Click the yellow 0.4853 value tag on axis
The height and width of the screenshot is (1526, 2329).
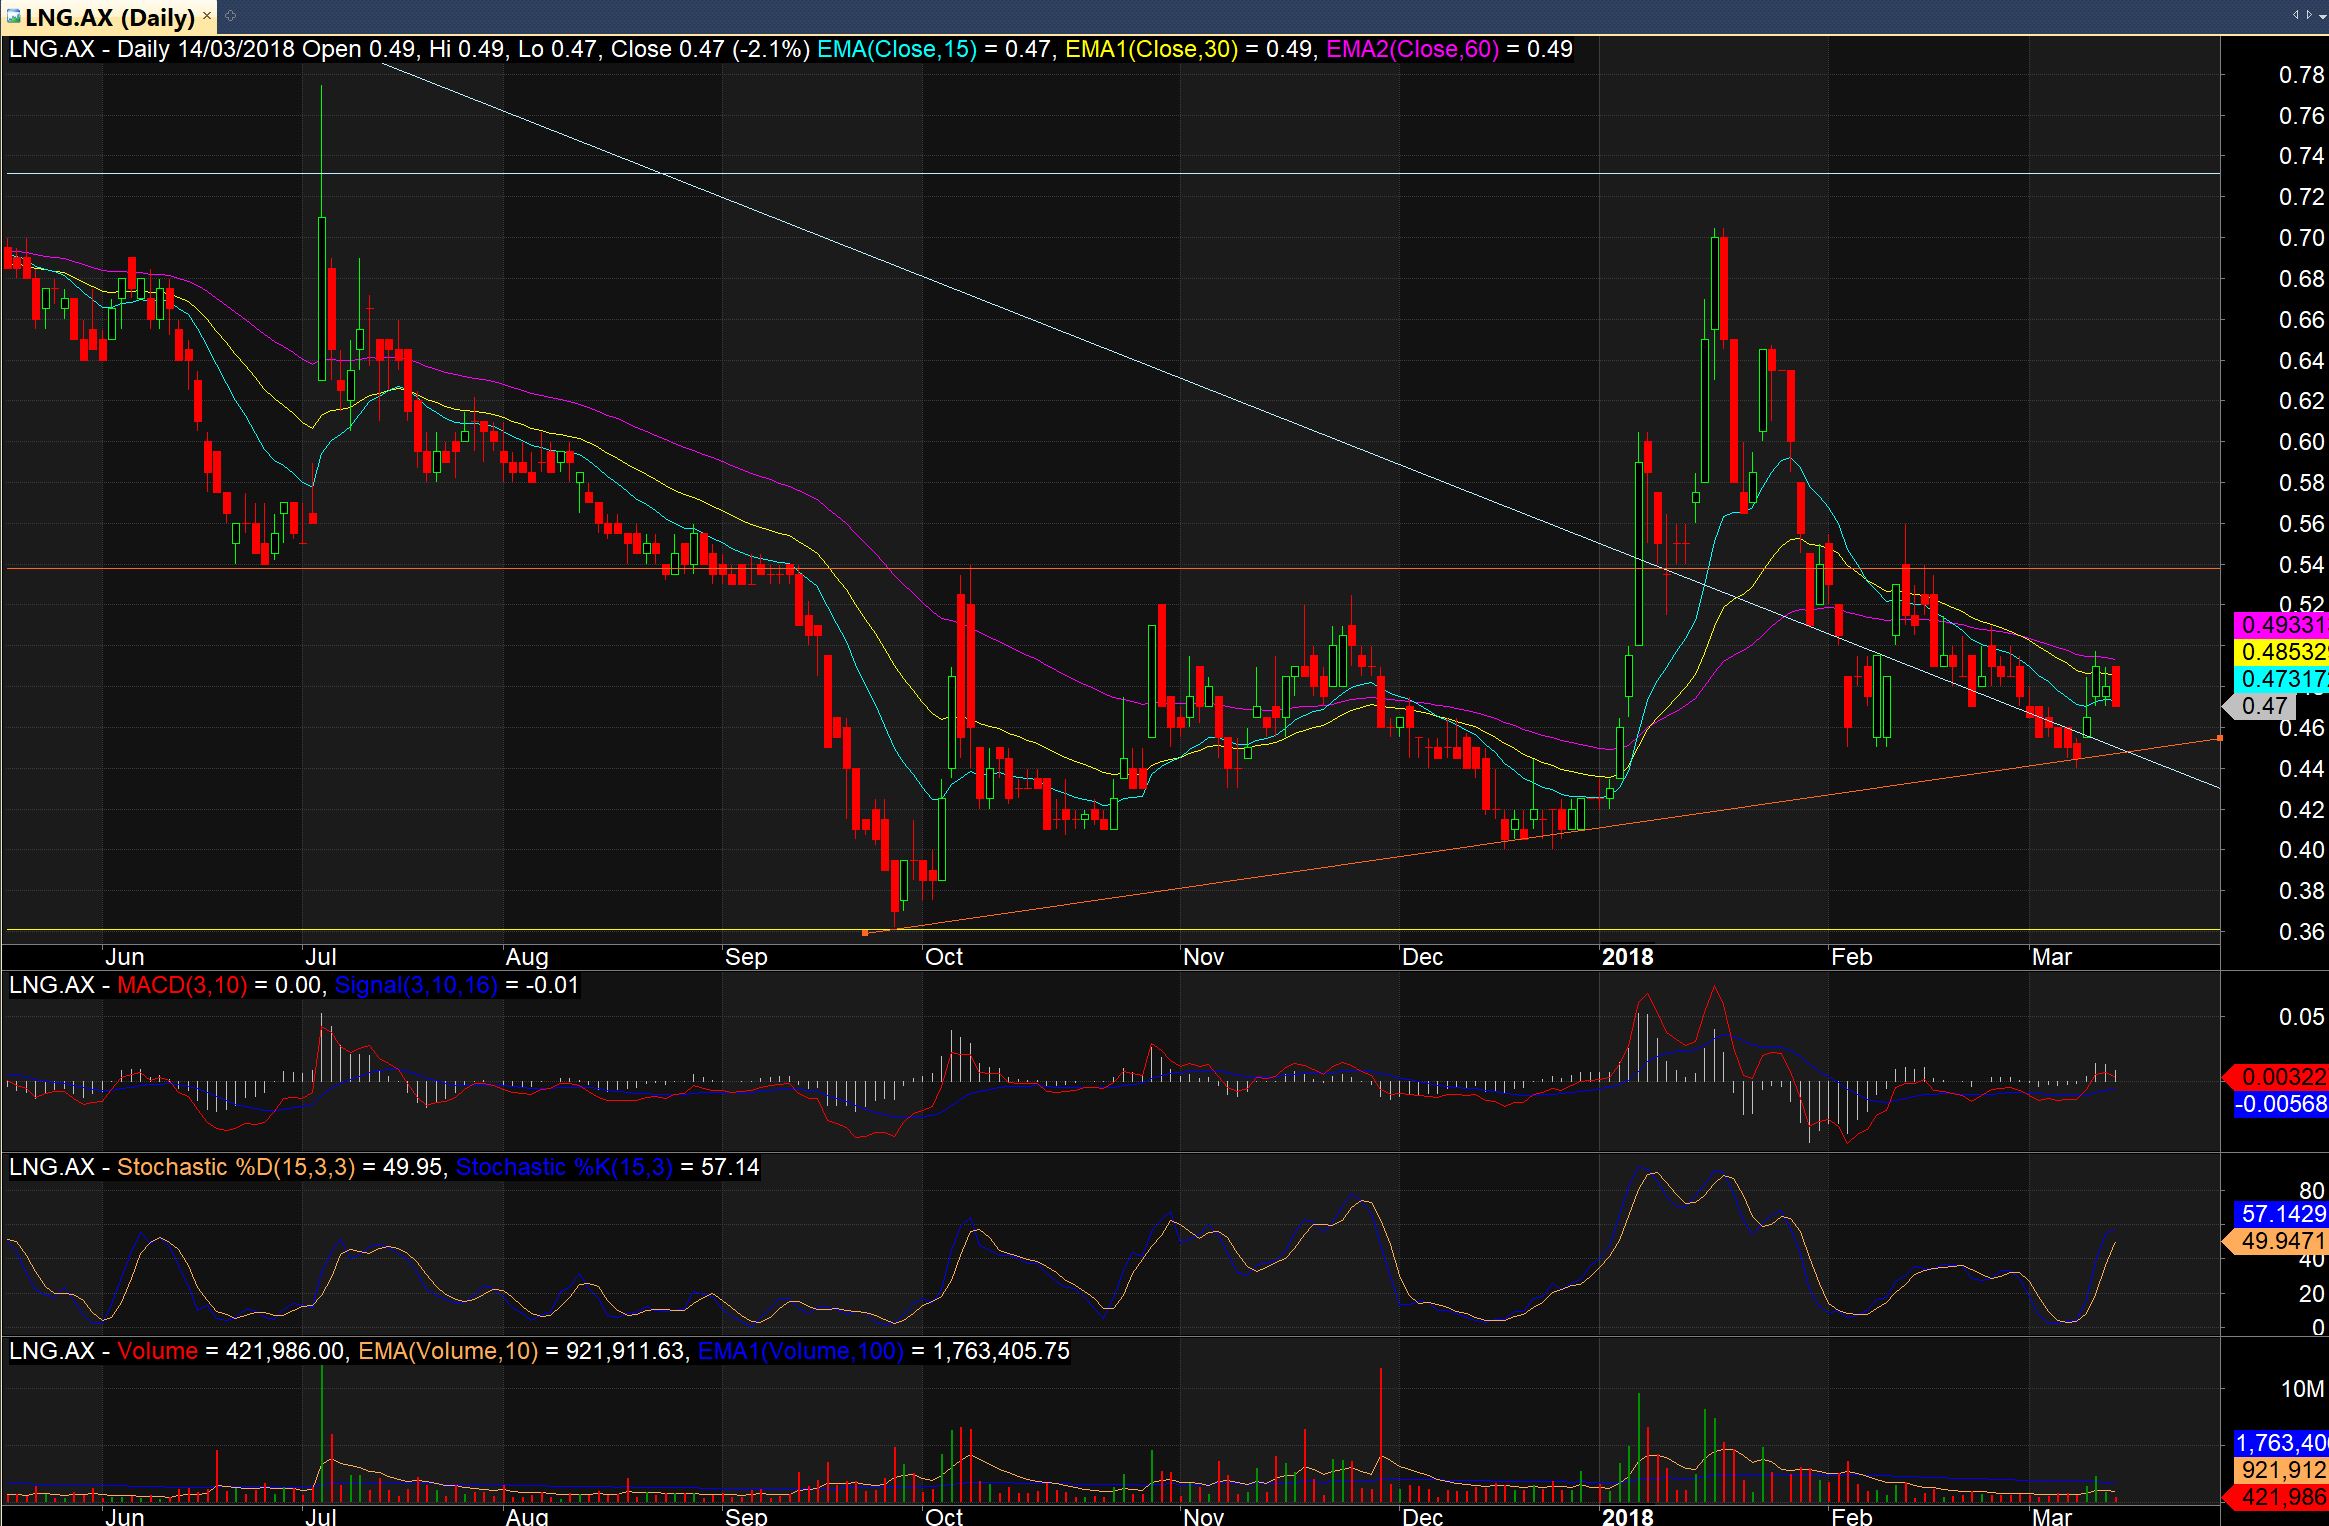2280,652
